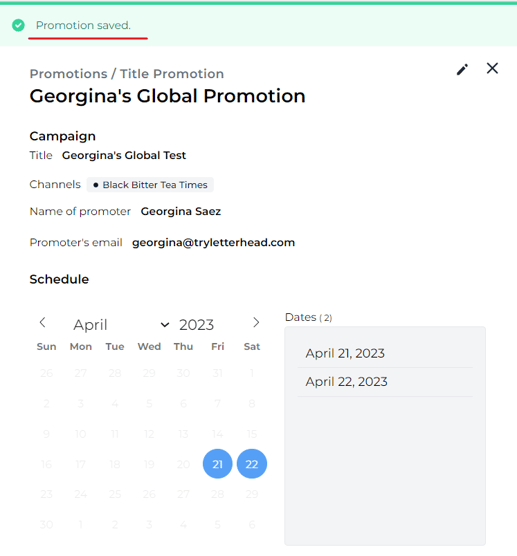Toggle selected date 22 in calendar
This screenshot has height=556, width=517.
coord(252,464)
